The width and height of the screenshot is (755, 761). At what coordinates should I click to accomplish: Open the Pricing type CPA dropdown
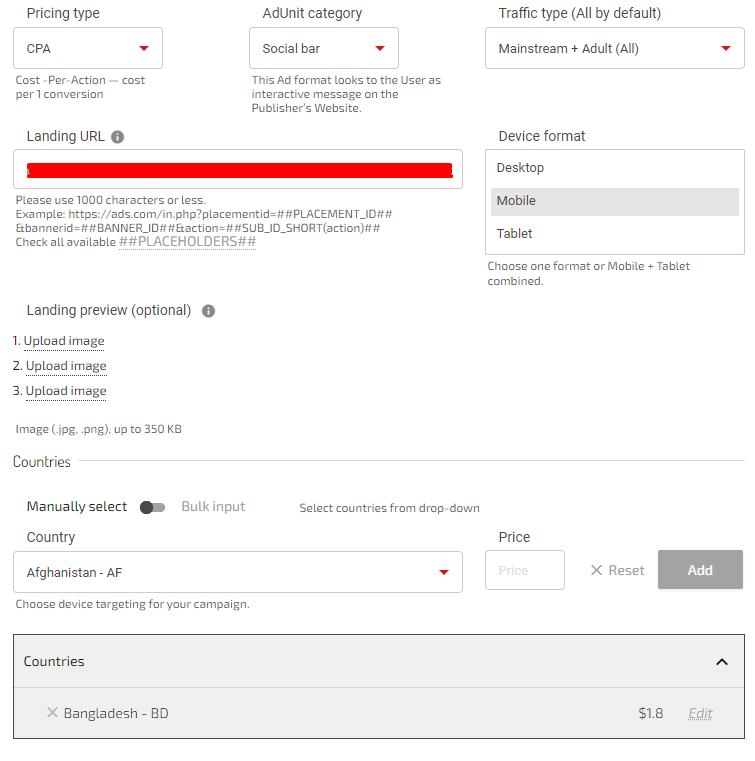click(x=88, y=48)
